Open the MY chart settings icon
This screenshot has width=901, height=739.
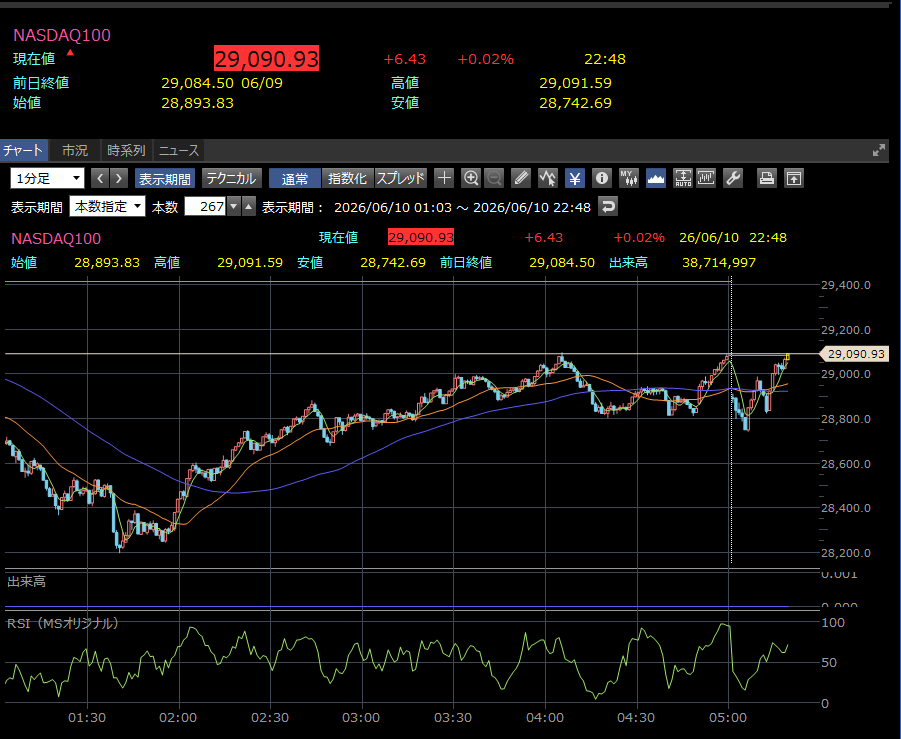629,178
